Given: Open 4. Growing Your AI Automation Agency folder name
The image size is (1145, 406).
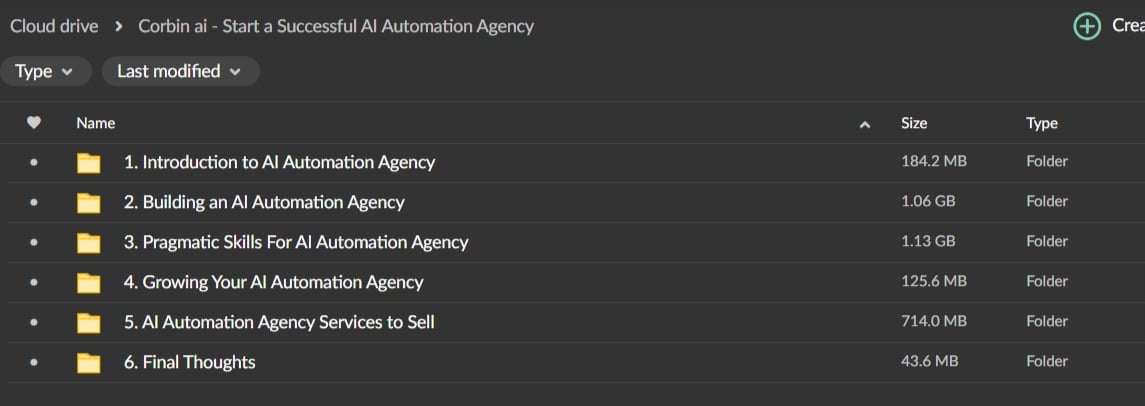Looking at the screenshot, I should [x=273, y=282].
